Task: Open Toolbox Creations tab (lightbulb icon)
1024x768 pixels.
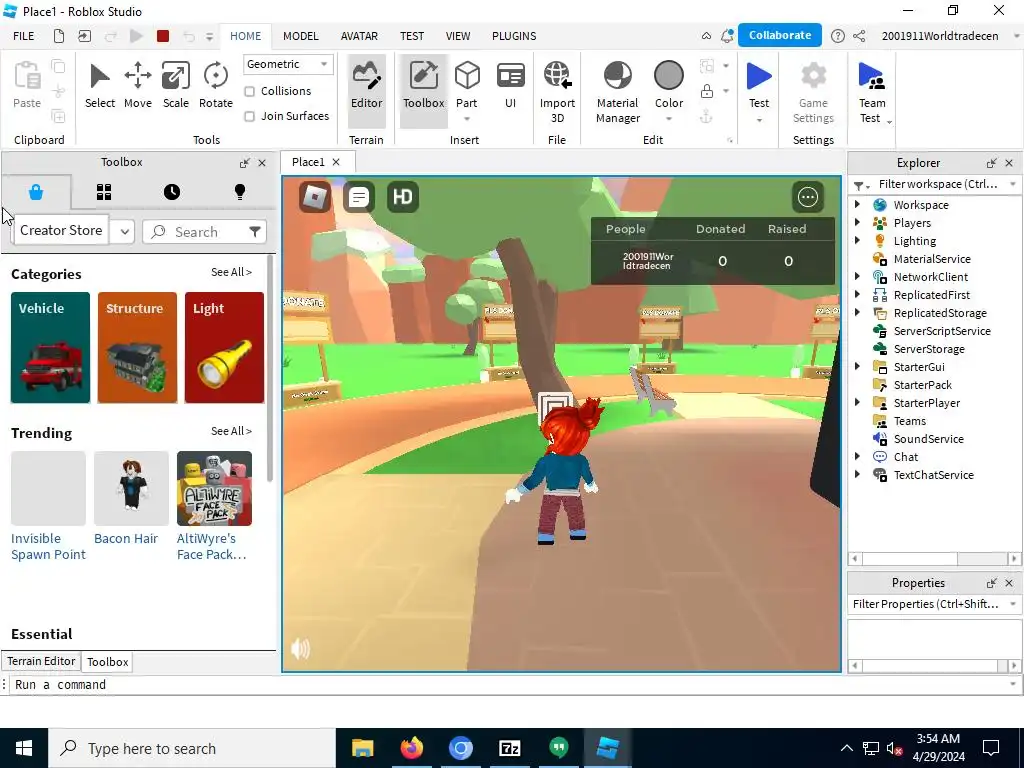Action: coord(240,192)
